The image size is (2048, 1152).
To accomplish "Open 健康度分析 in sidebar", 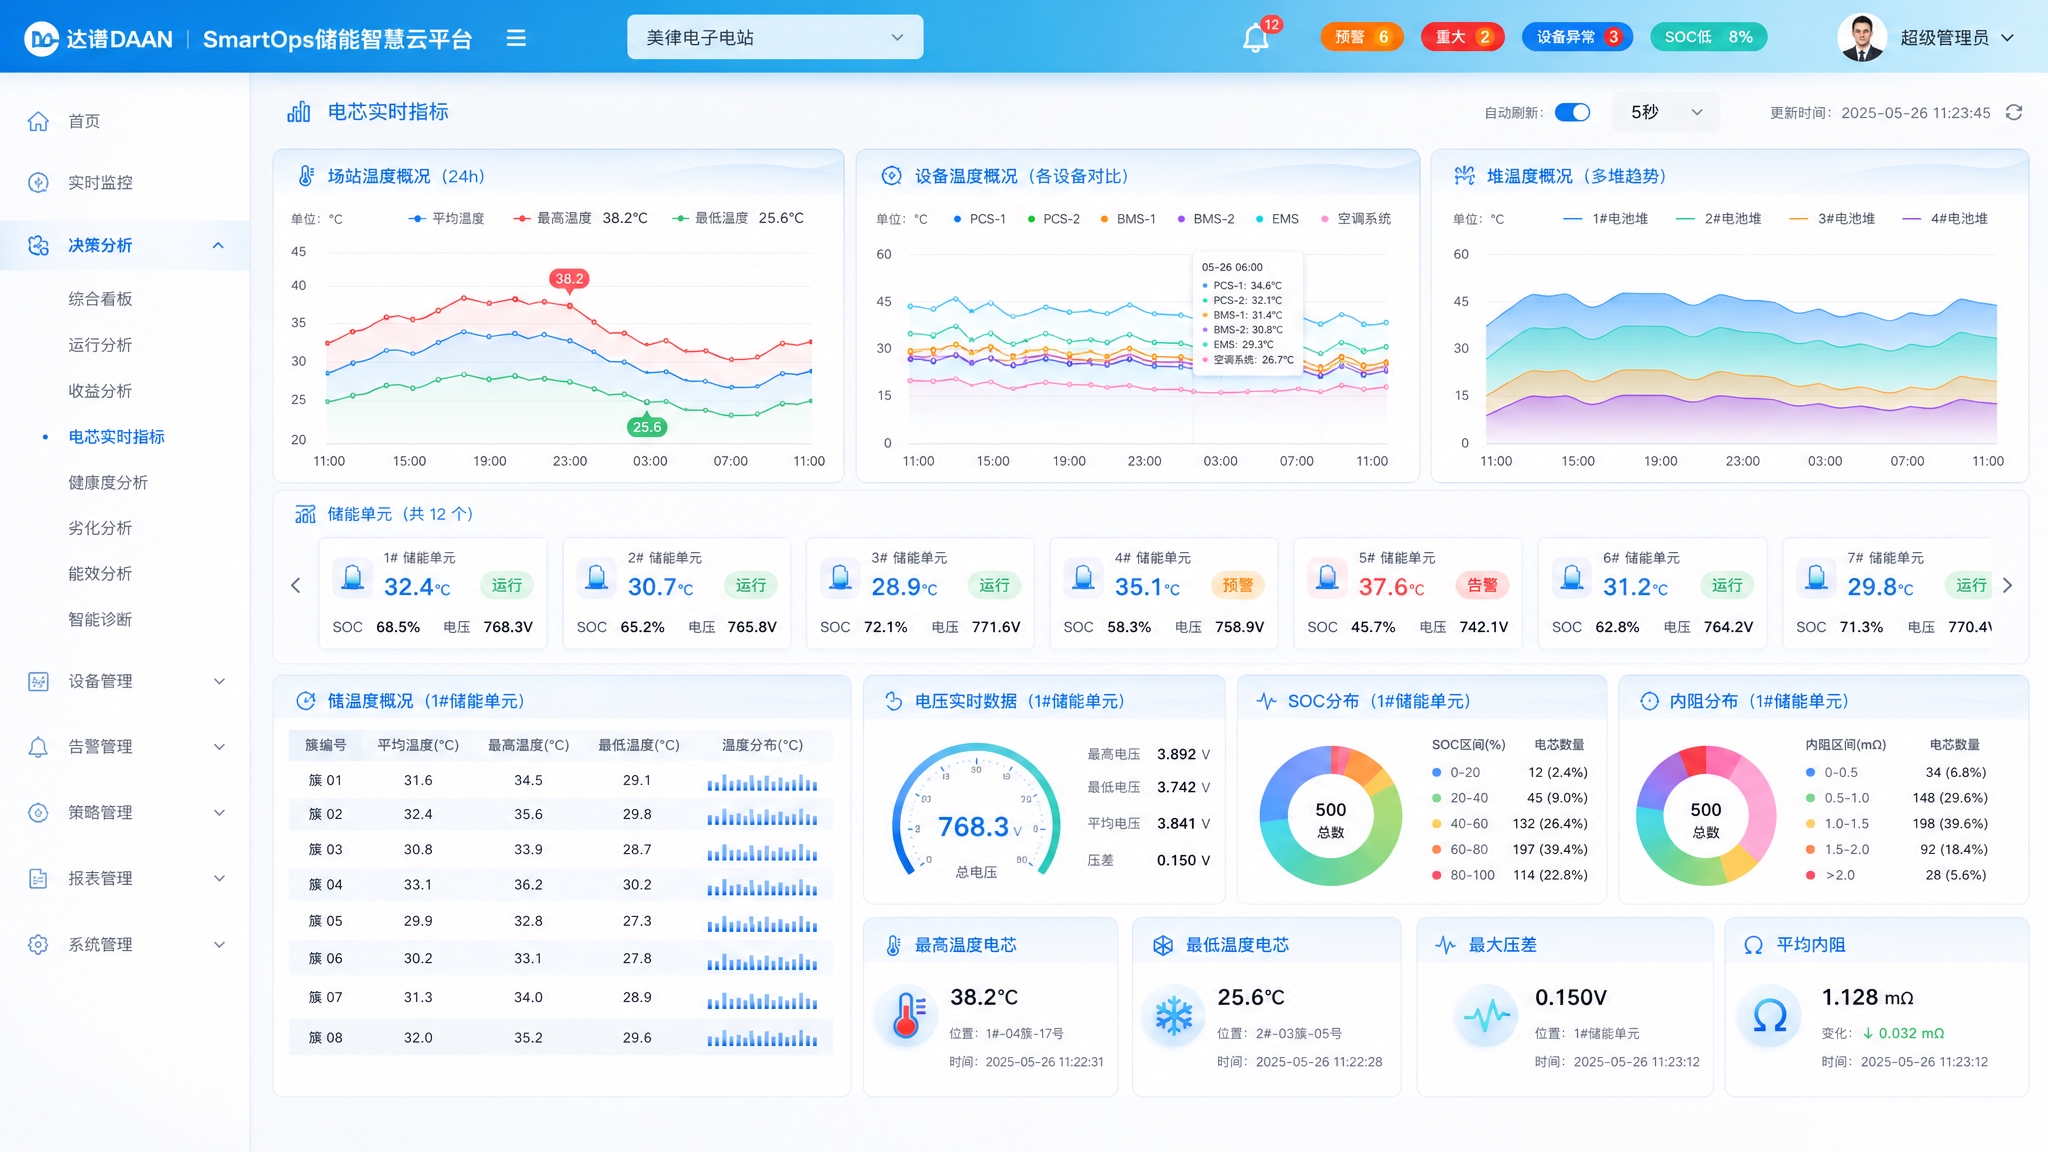I will click(x=108, y=482).
